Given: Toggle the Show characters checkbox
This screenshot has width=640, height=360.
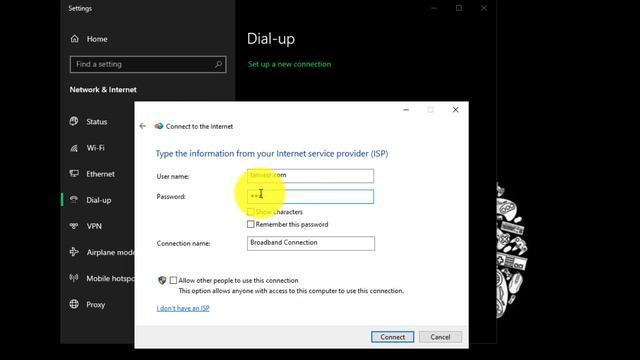Looking at the screenshot, I should [x=251, y=211].
